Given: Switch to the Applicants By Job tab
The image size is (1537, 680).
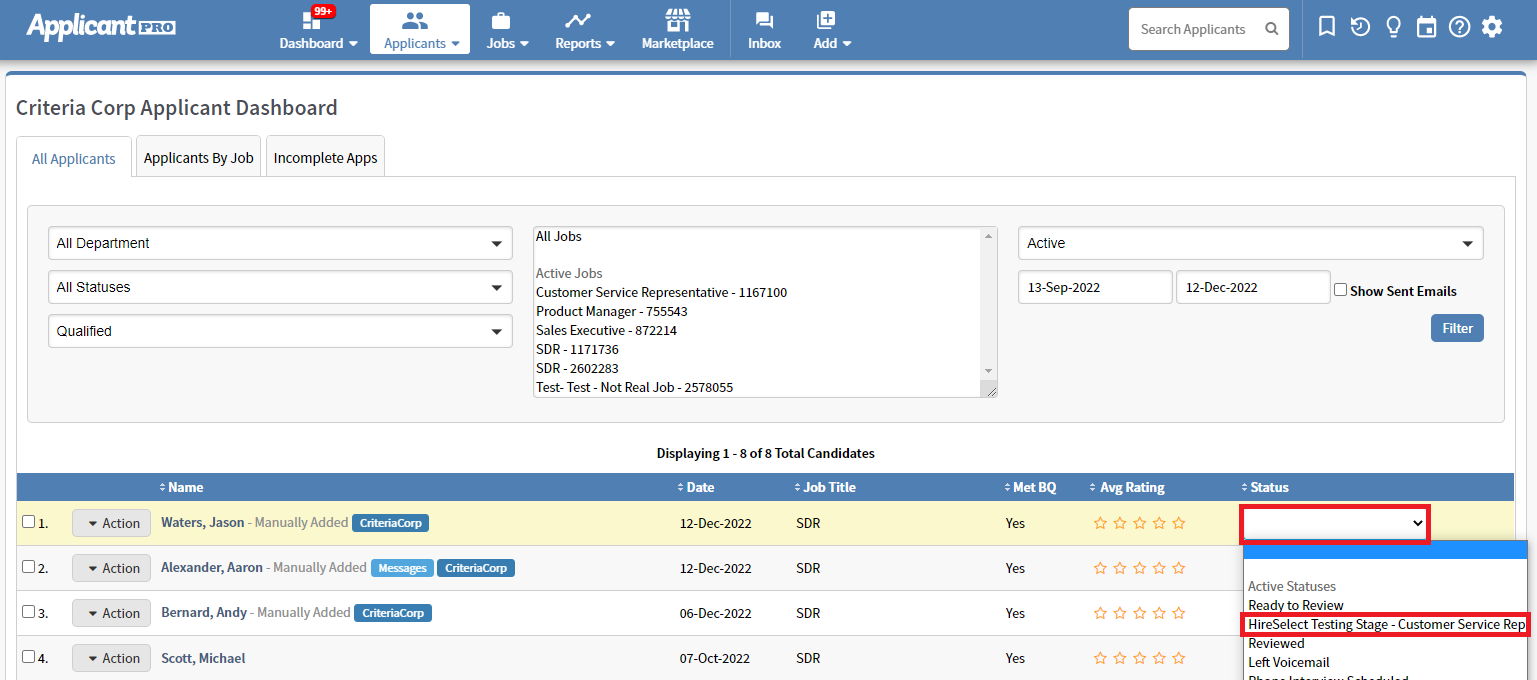Looking at the screenshot, I should (198, 158).
